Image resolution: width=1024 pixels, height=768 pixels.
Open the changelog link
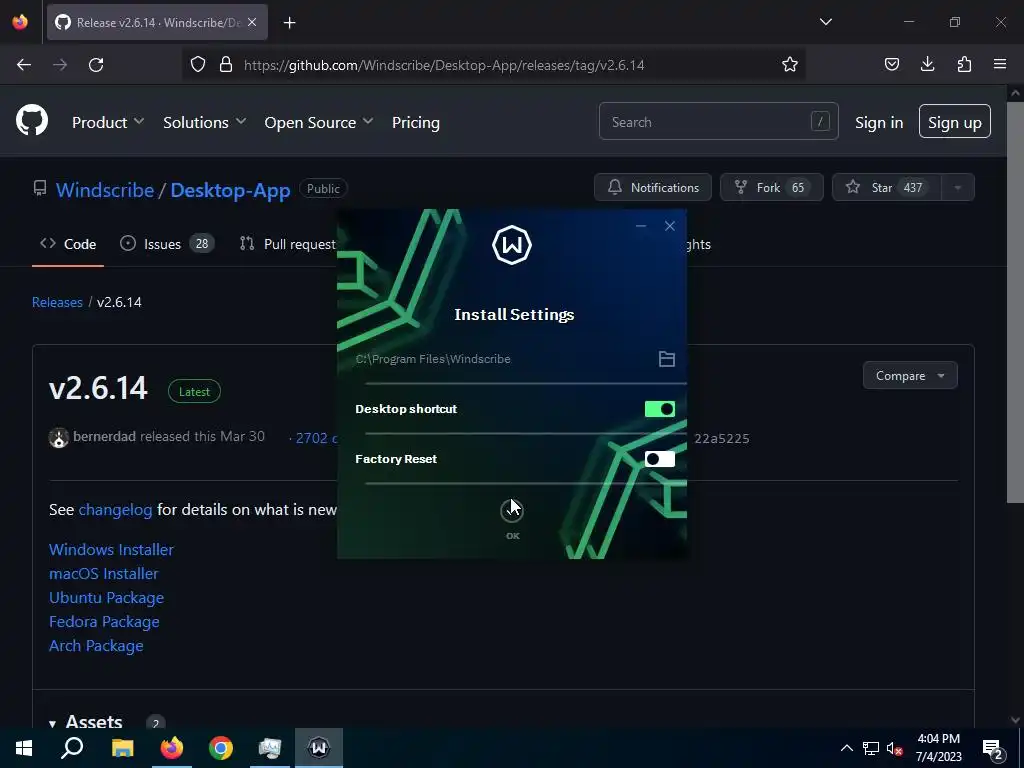click(116, 509)
